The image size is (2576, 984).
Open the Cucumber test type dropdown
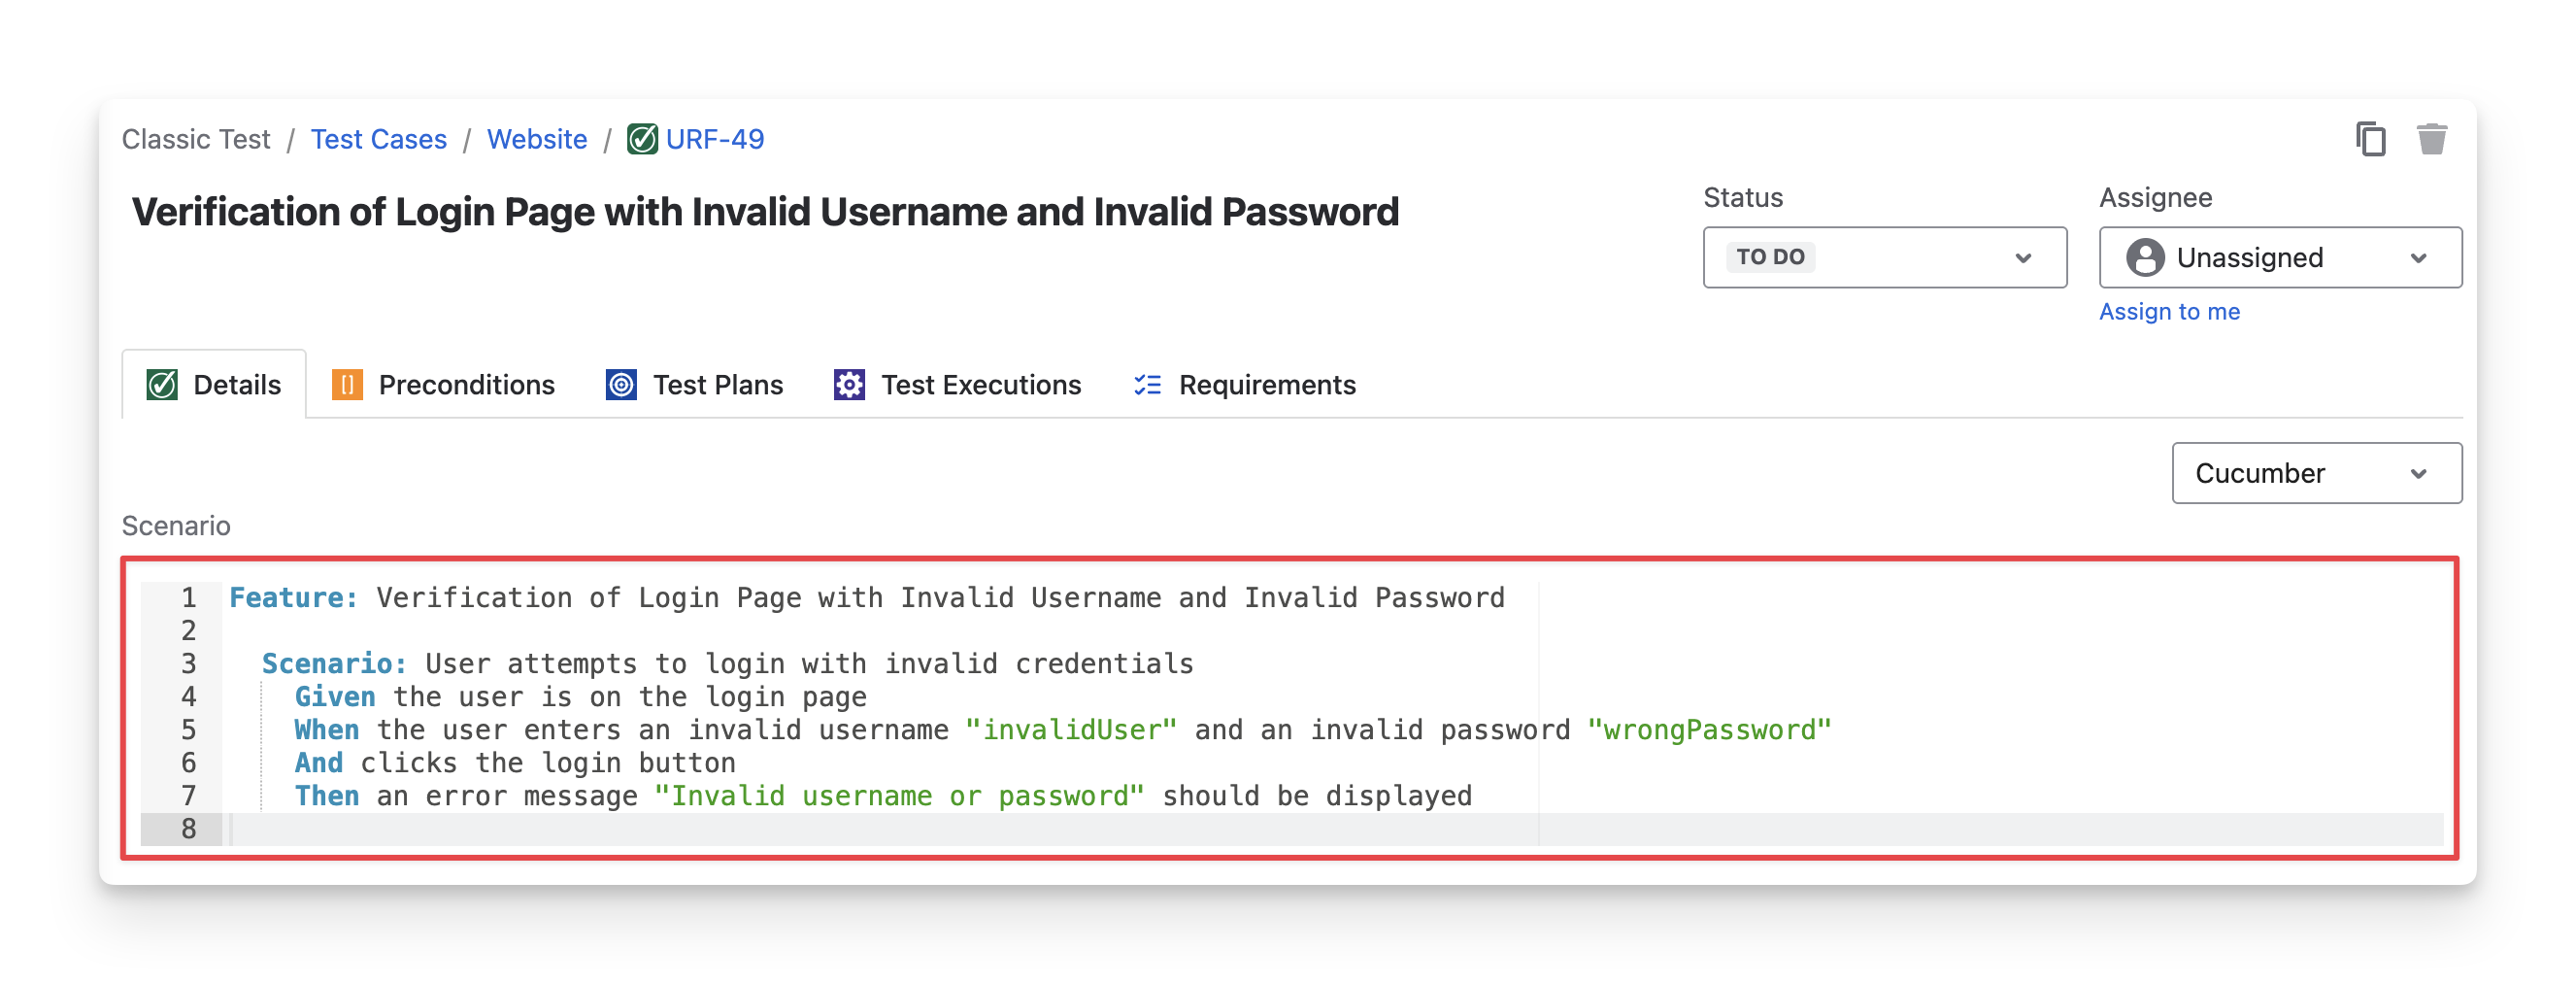tap(2316, 473)
